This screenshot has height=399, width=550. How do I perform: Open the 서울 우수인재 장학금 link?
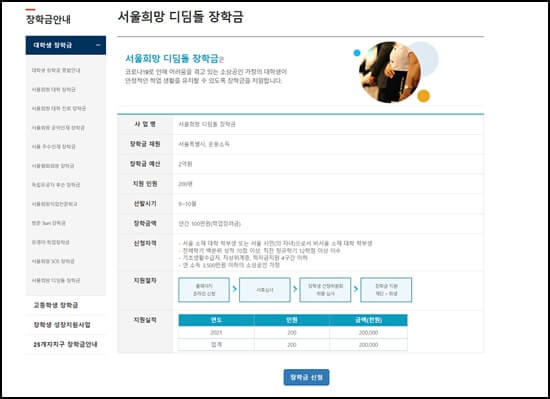53,147
